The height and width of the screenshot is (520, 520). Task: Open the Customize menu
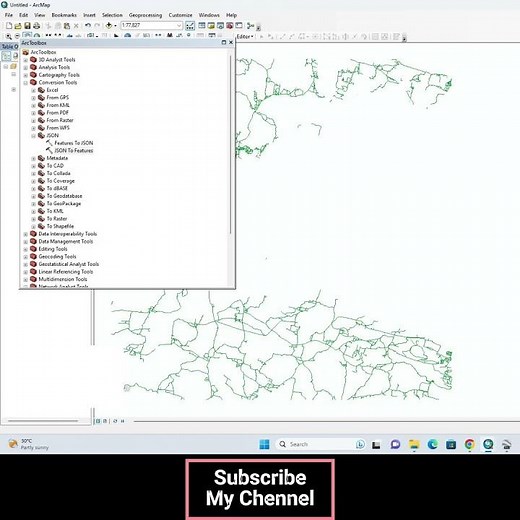180,15
